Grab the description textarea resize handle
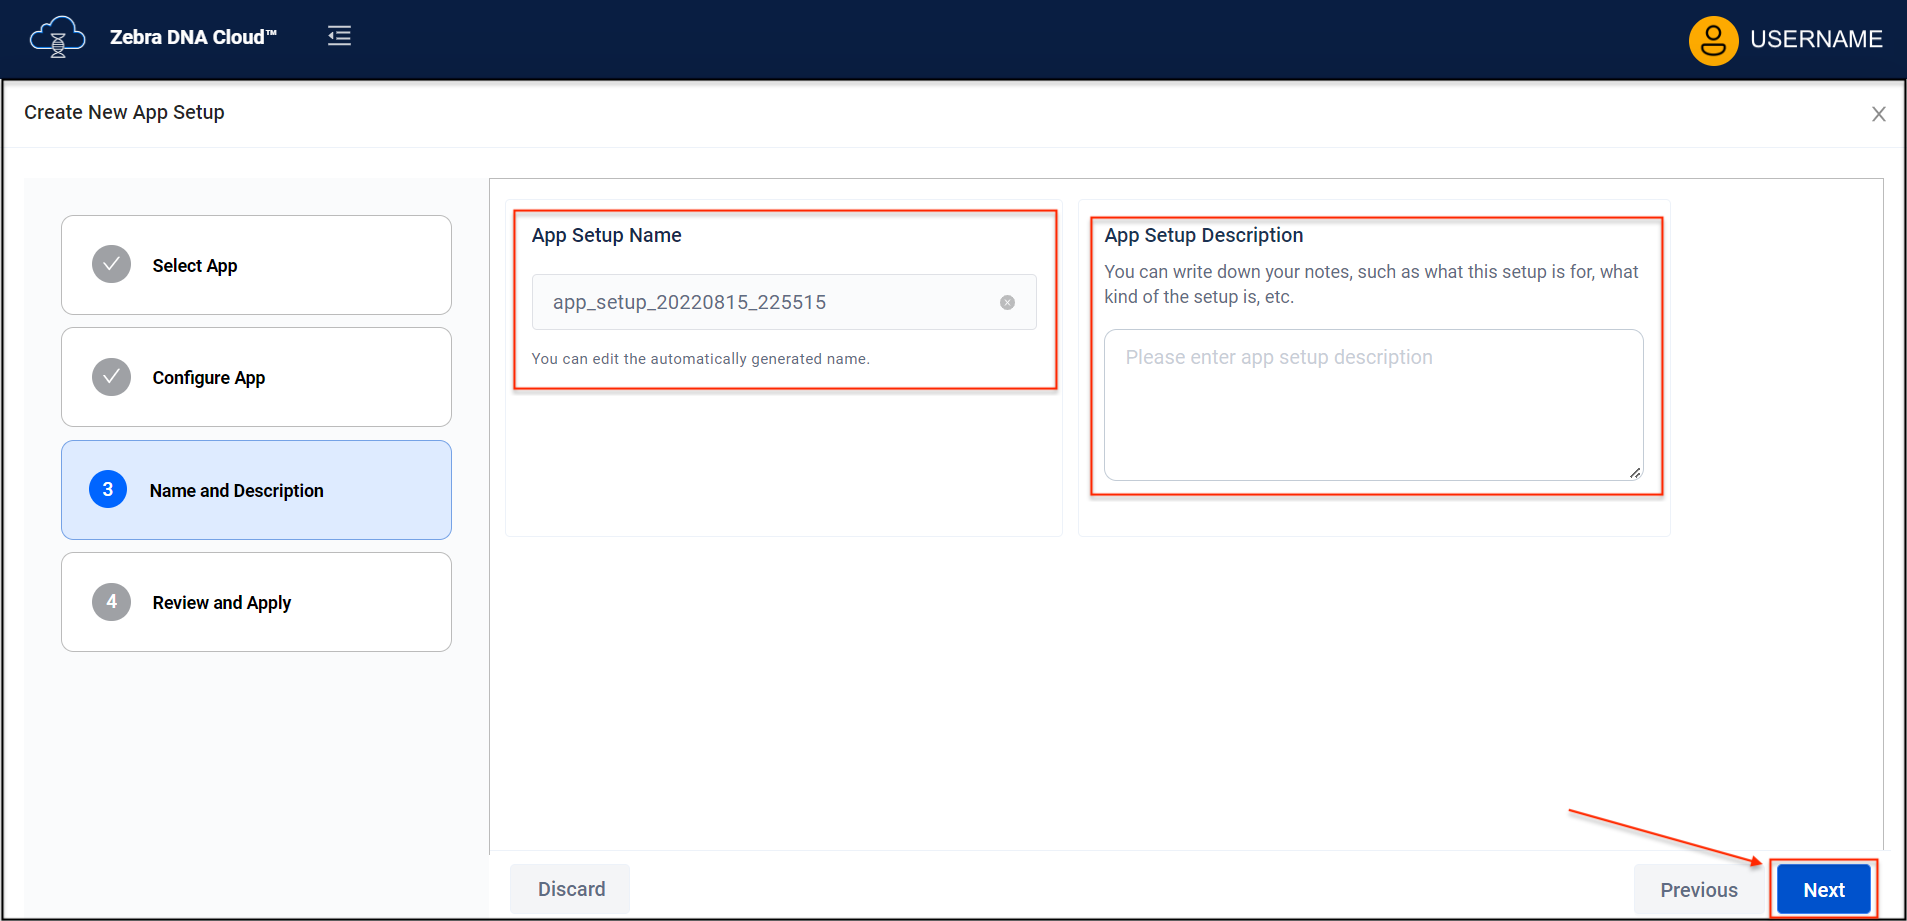This screenshot has width=1907, height=921. point(1634,472)
